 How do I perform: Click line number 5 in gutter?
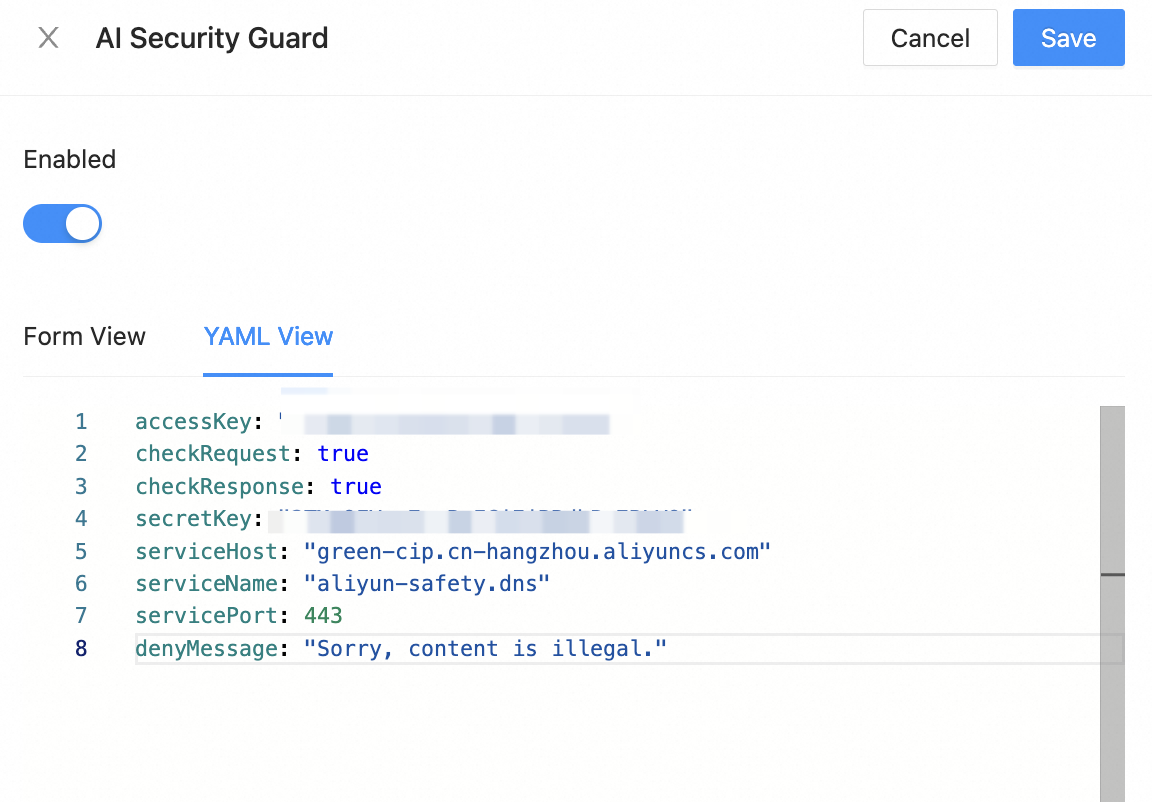click(81, 552)
